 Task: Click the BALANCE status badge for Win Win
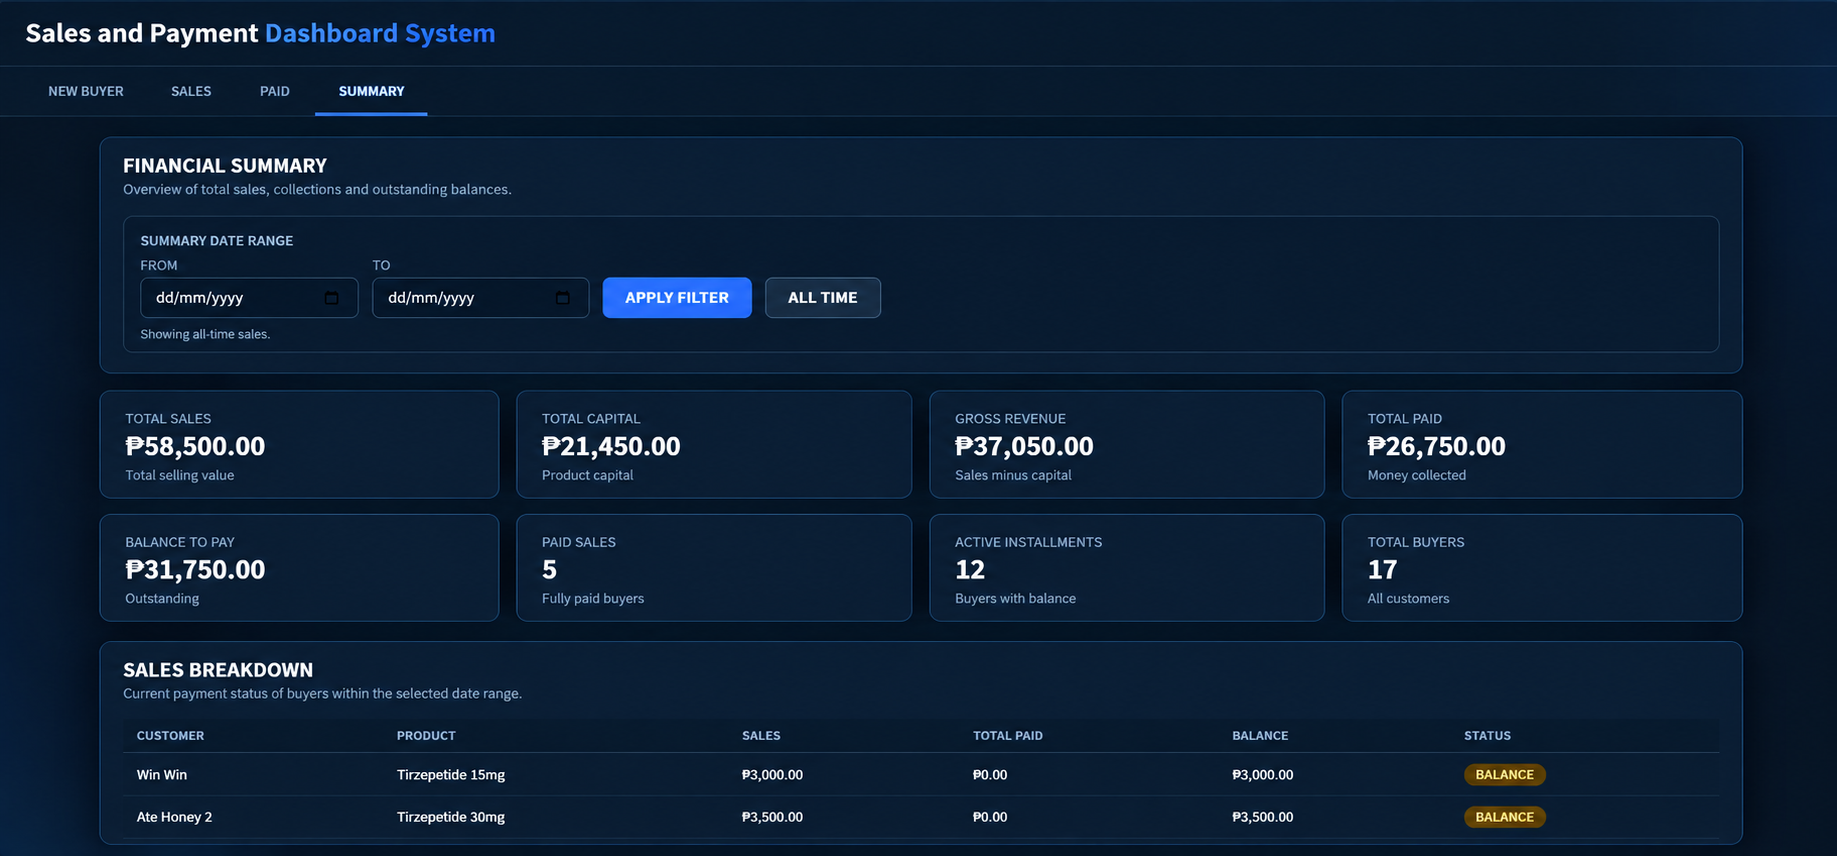coord(1505,775)
